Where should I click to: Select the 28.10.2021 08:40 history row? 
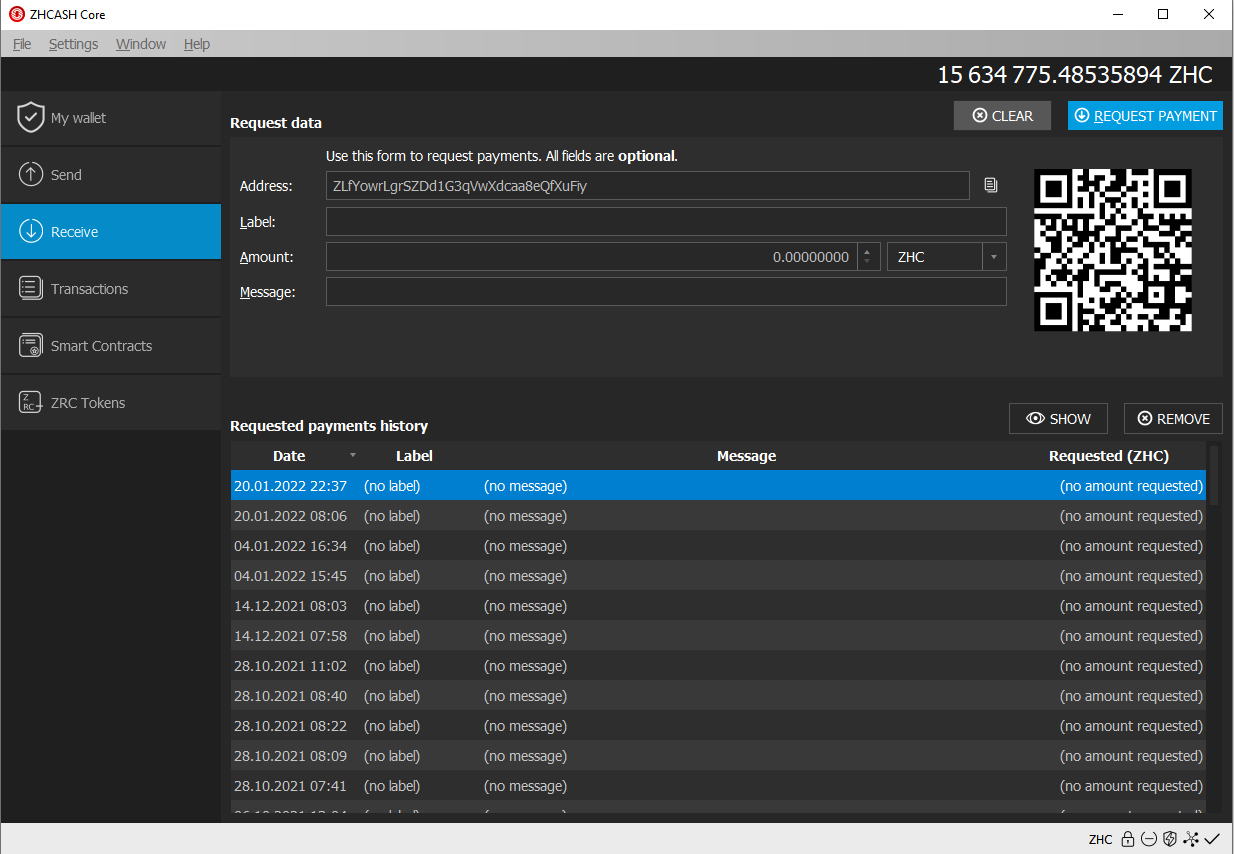click(718, 696)
